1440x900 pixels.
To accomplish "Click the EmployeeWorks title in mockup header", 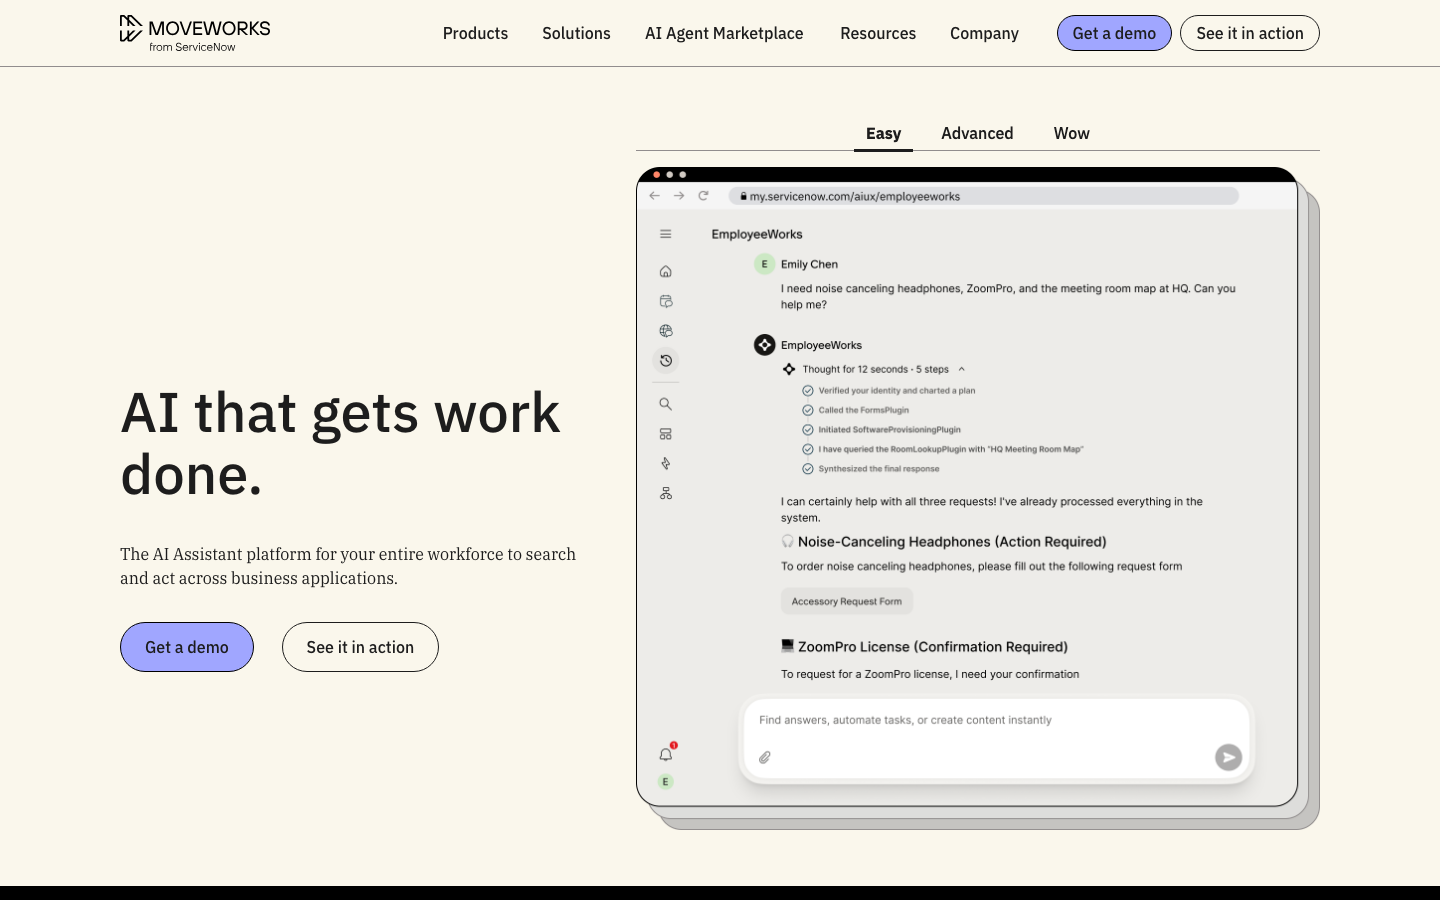I will tap(757, 234).
